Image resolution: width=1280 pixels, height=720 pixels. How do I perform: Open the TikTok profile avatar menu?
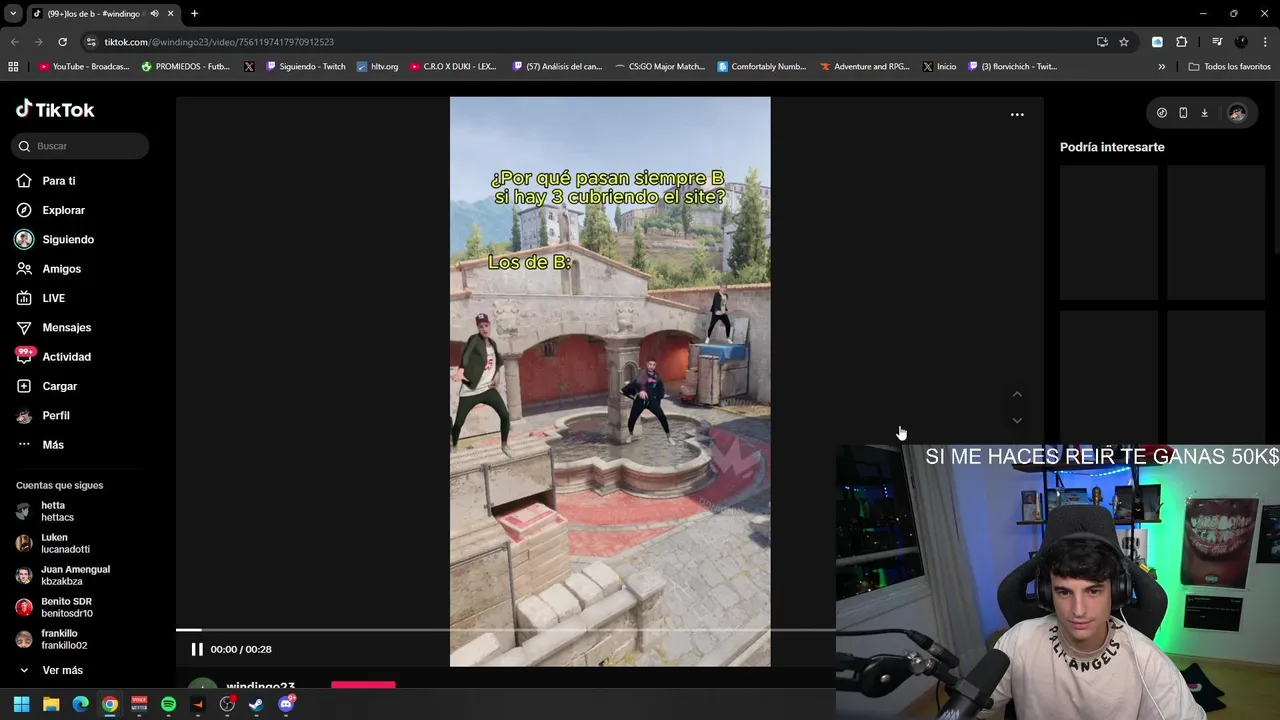(x=1237, y=113)
